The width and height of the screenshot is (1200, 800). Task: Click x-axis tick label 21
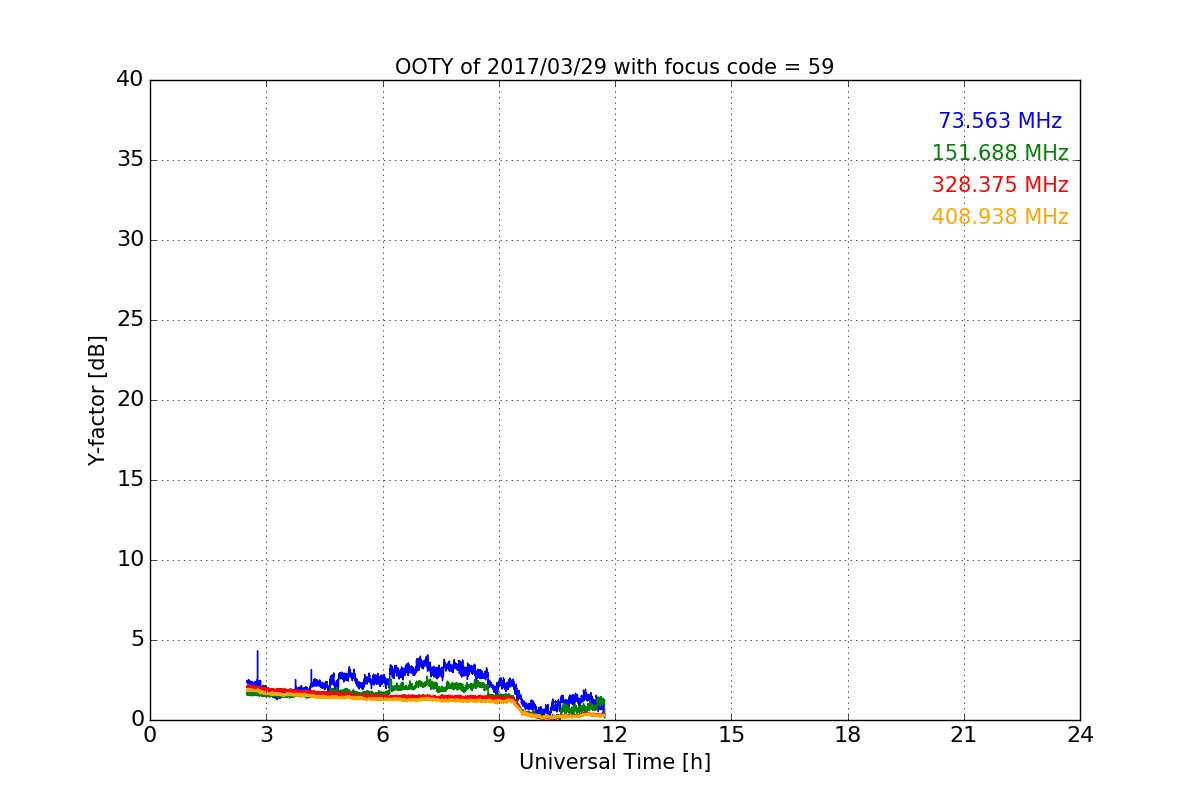click(x=964, y=734)
